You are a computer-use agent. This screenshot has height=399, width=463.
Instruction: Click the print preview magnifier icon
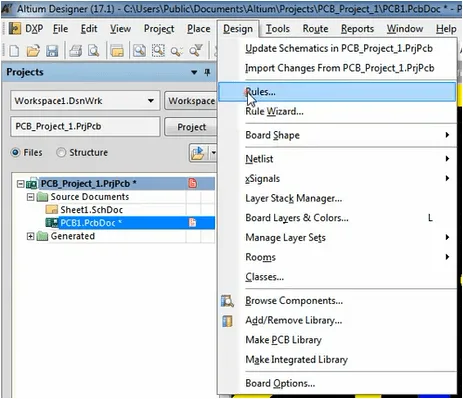pyautogui.click(x=94, y=51)
